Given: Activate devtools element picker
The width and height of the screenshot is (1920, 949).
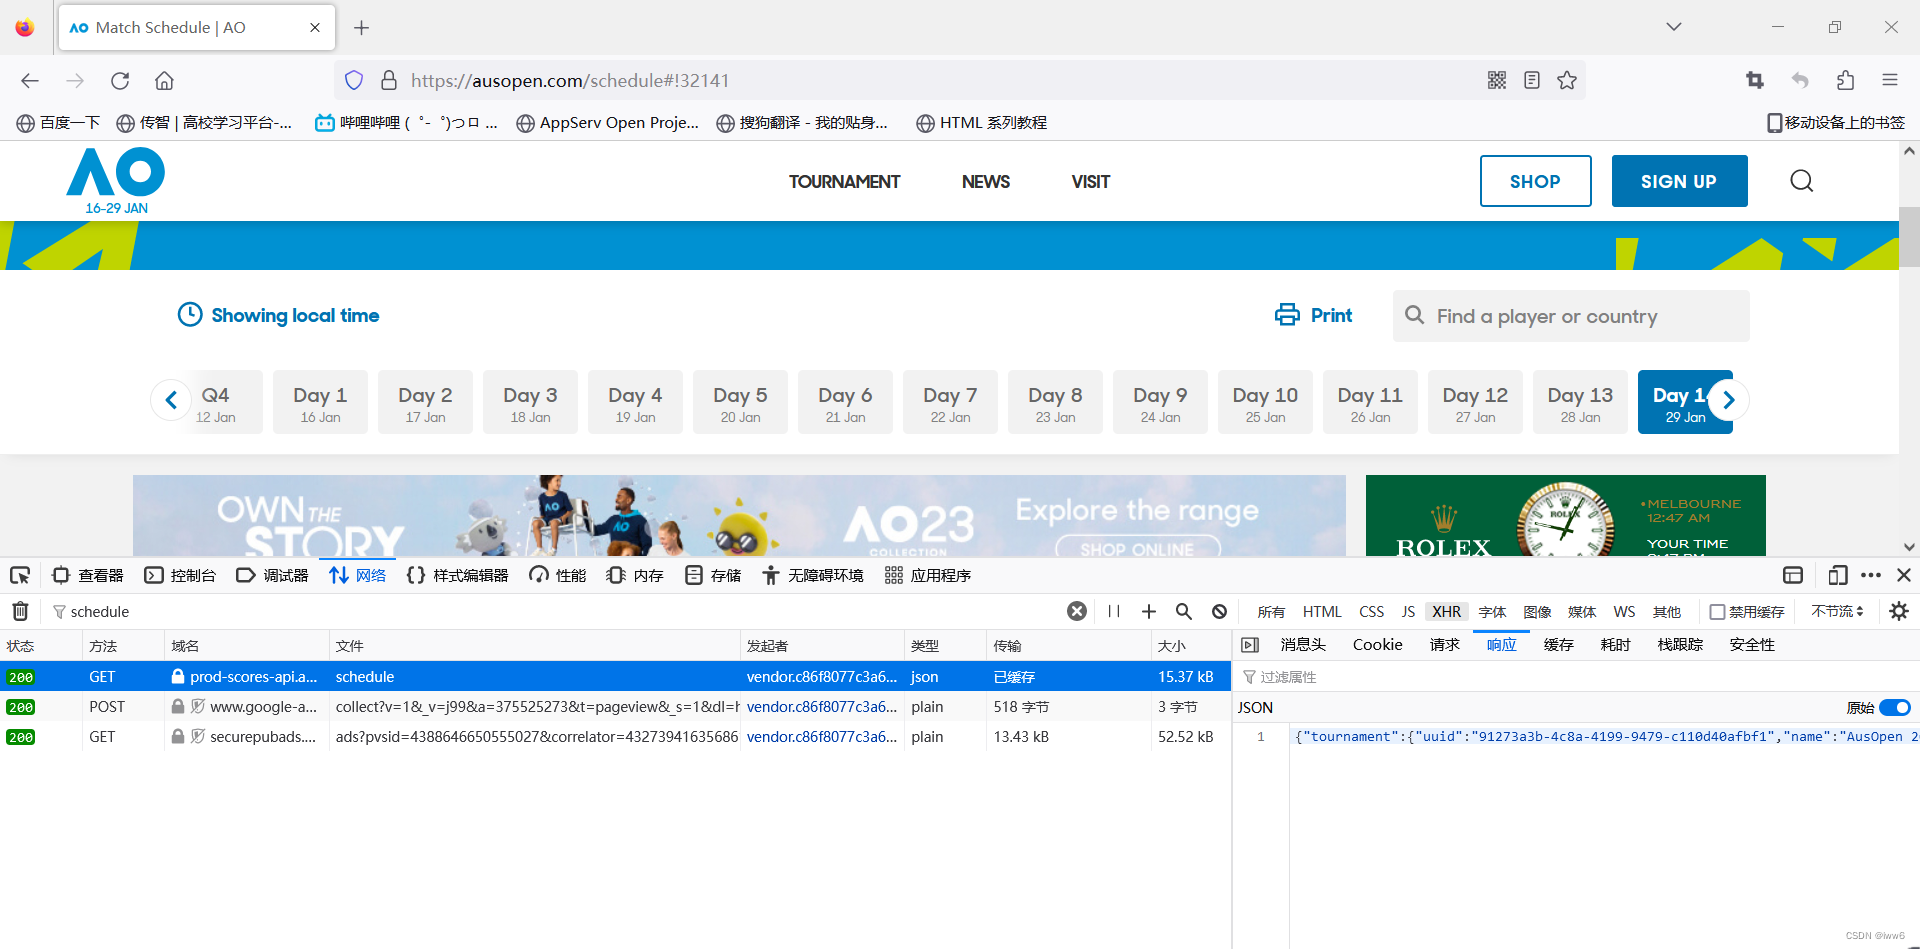Looking at the screenshot, I should [20, 575].
